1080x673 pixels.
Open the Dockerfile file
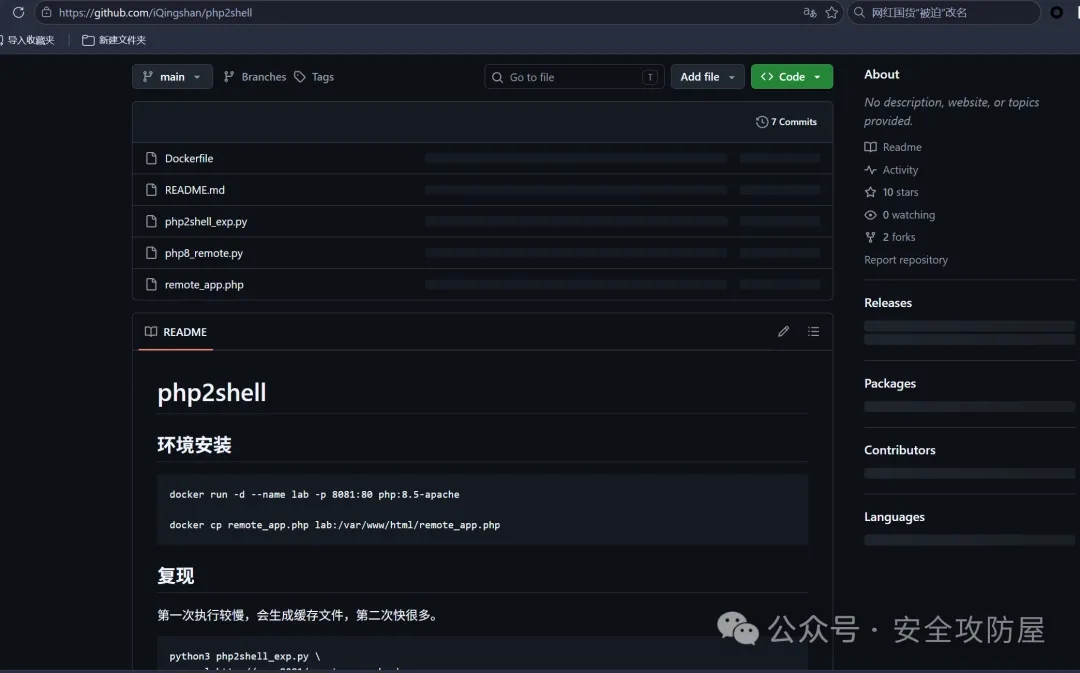coord(189,158)
